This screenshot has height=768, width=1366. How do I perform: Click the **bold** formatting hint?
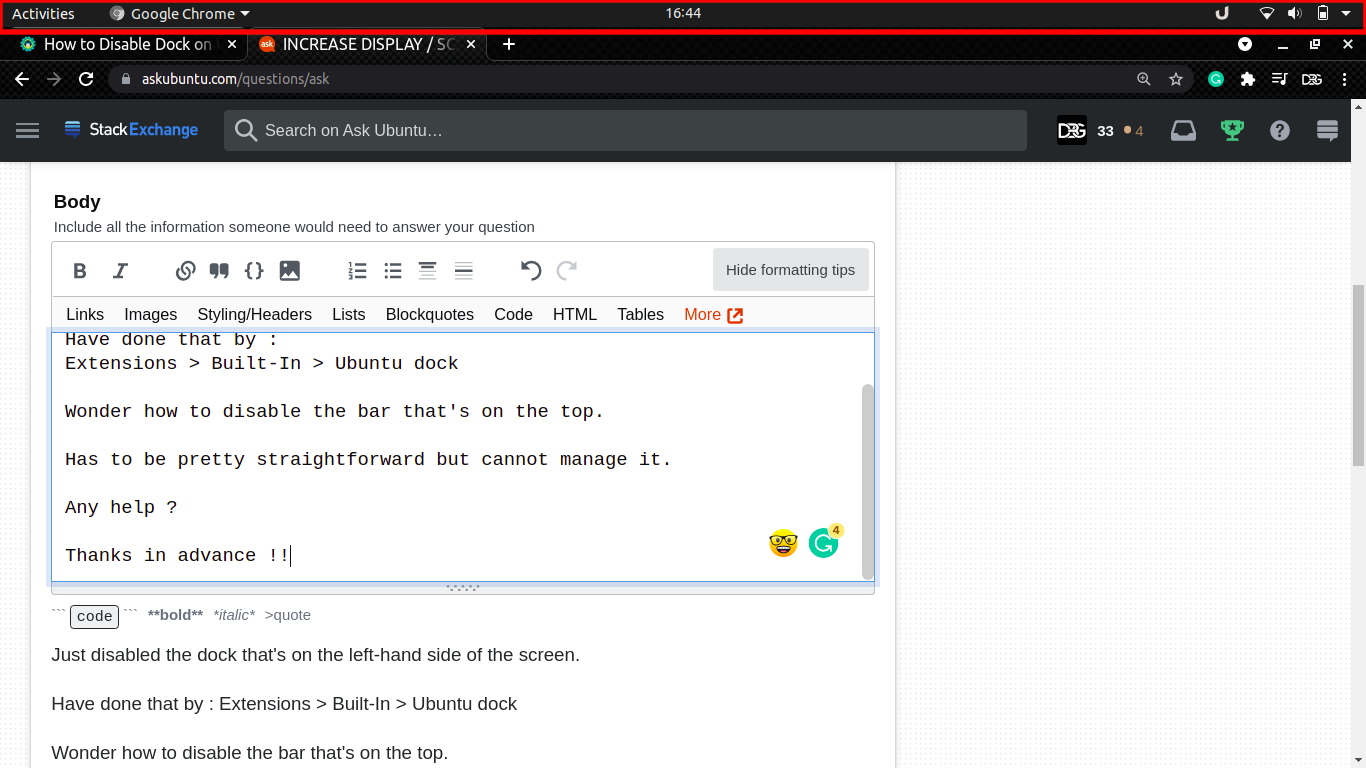[x=175, y=615]
